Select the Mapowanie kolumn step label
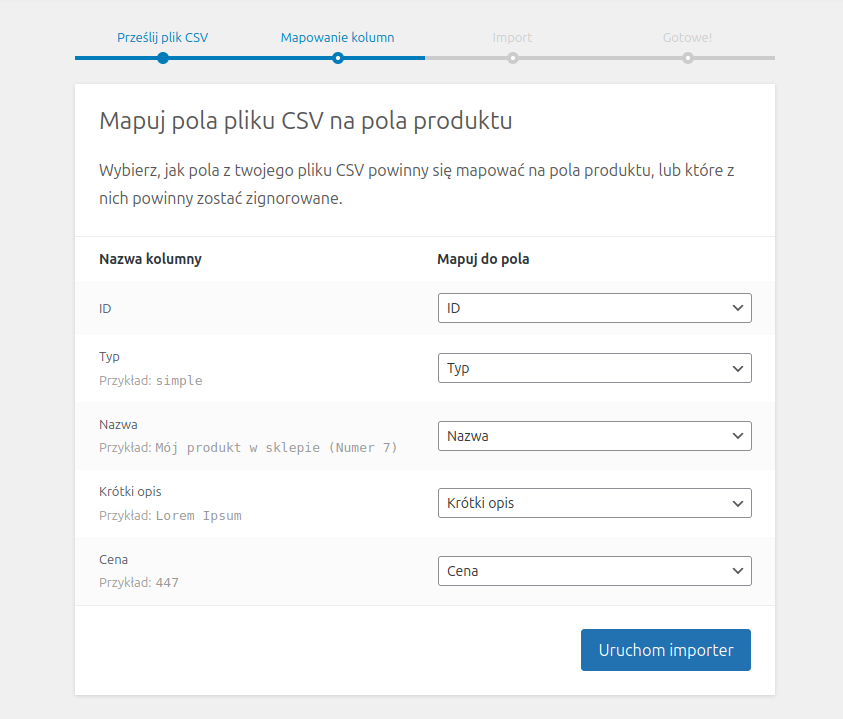This screenshot has height=719, width=843. [x=337, y=38]
